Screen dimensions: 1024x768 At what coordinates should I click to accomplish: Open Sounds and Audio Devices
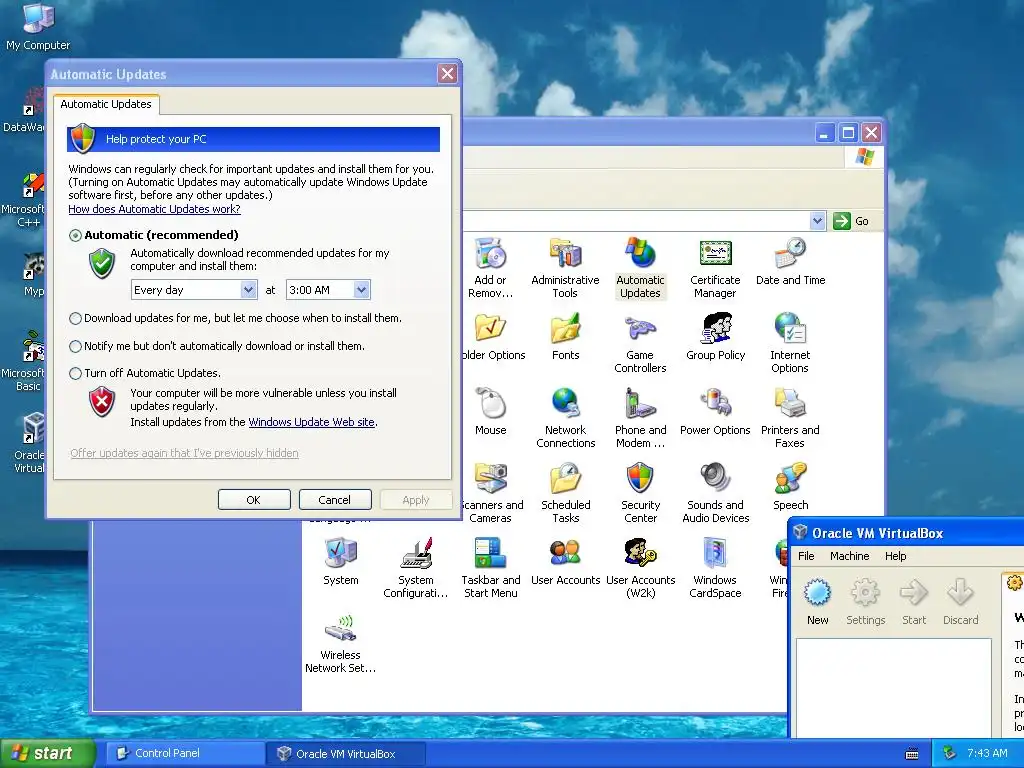(x=715, y=493)
